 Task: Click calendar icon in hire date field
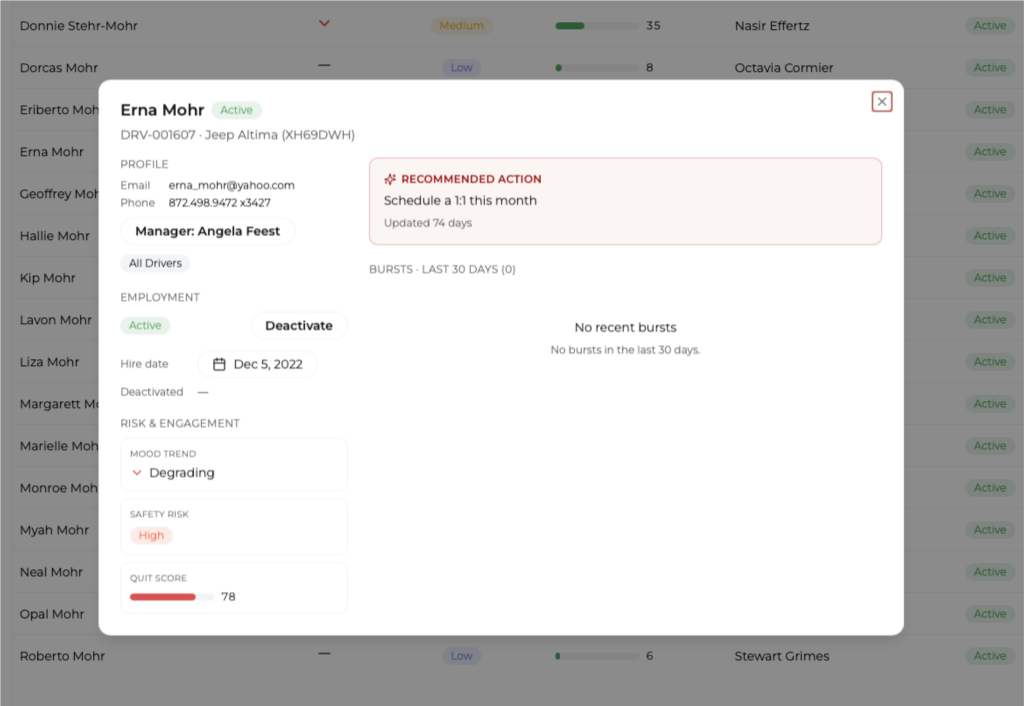tap(219, 364)
